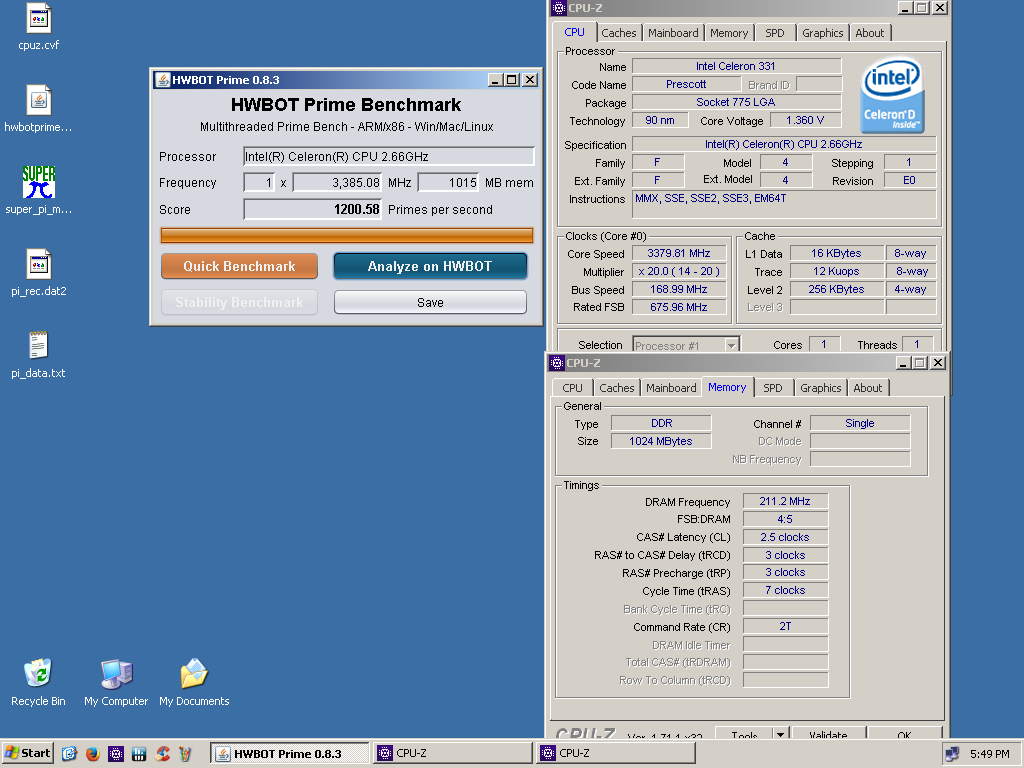
Task: Click the first quick launch icon beside Start
Action: coord(69,754)
